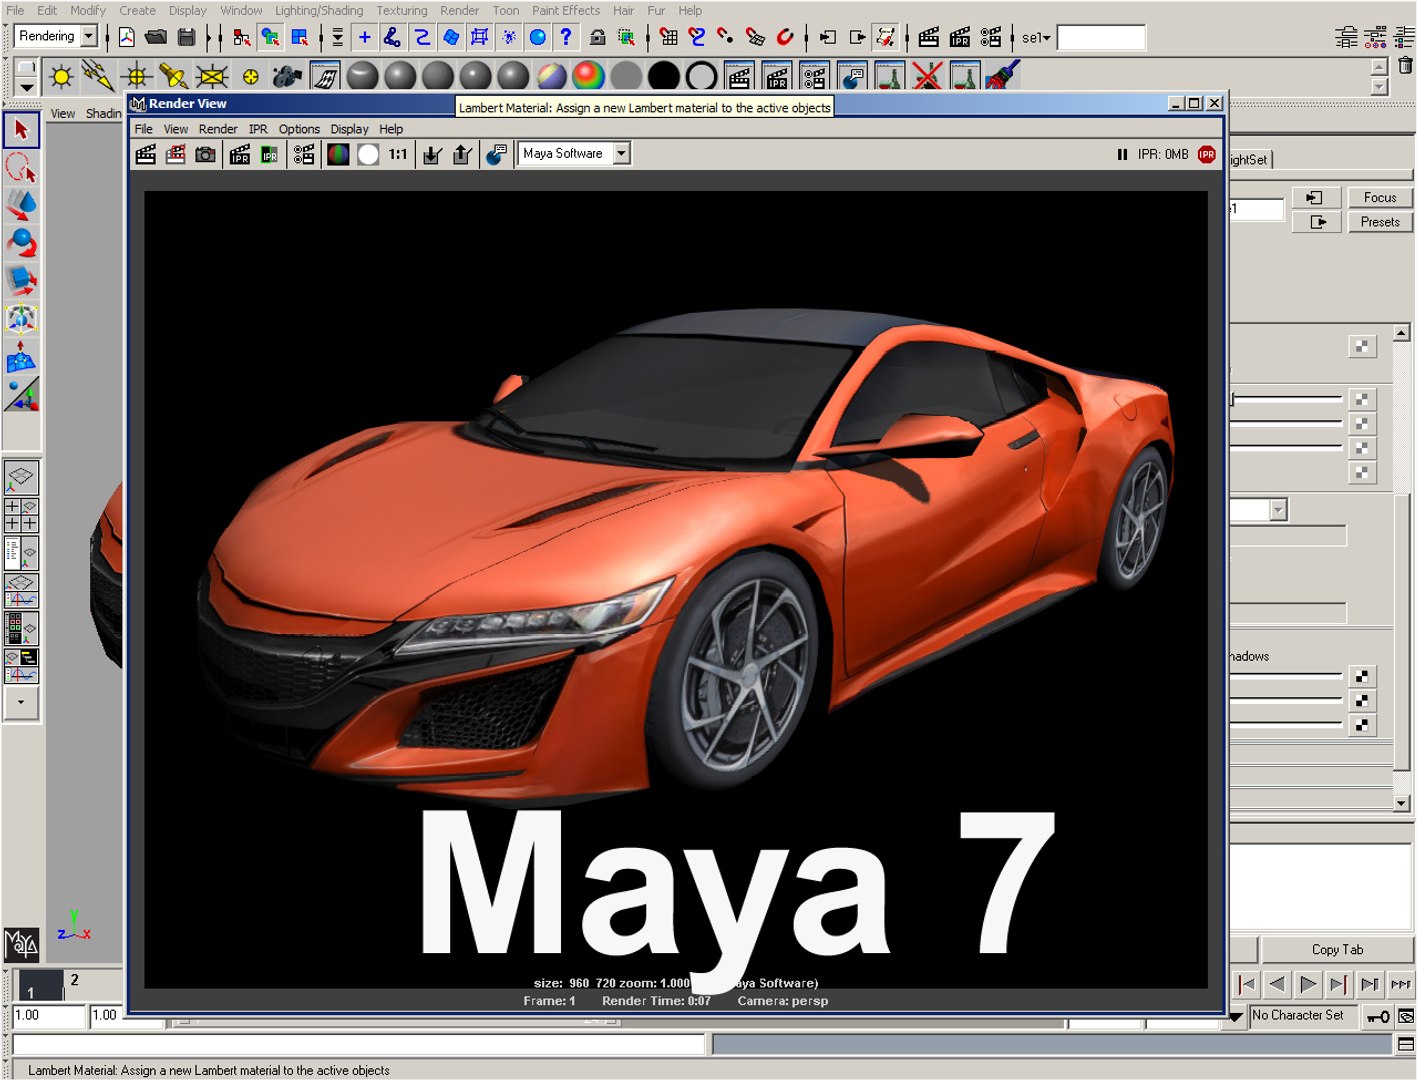Screen dimensions: 1417x1080
Task: Click the Presets button
Action: [1380, 222]
